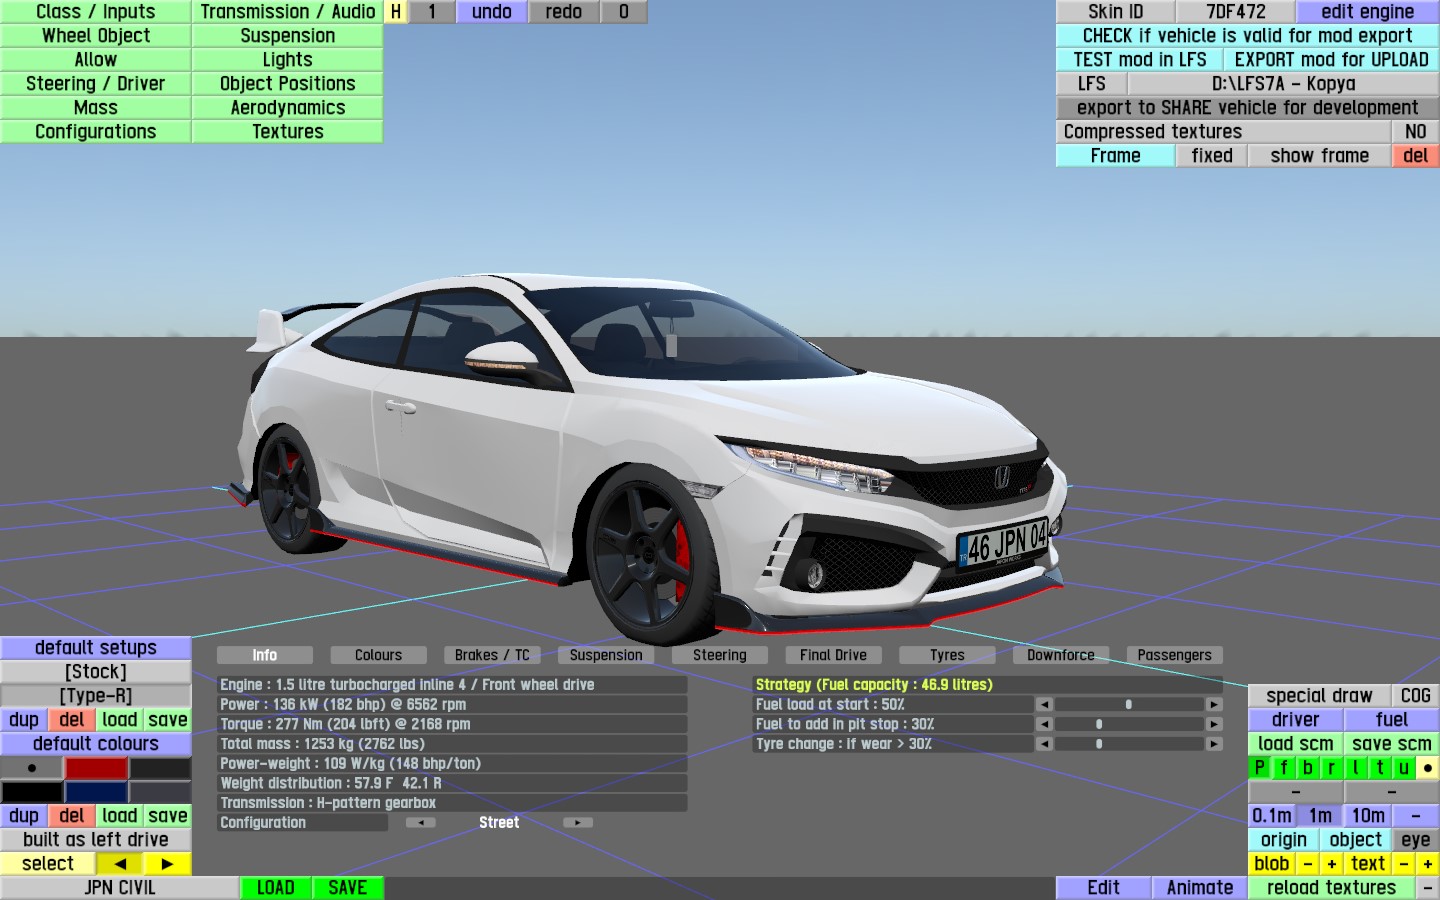
Task: Click the yellow H button at the top
Action: pos(396,12)
